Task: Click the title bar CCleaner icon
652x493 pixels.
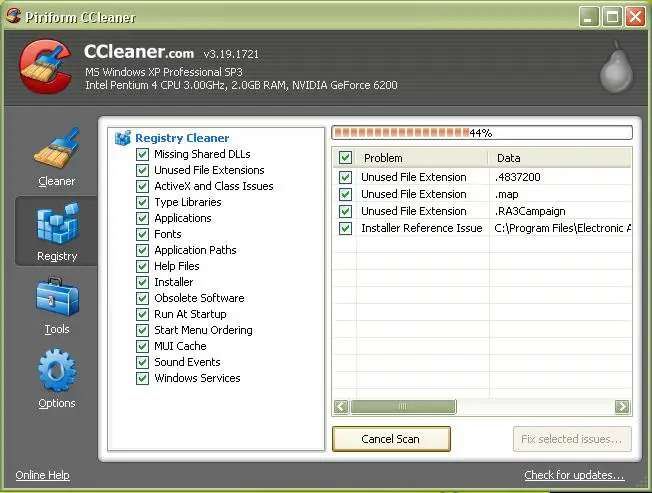Action: click(x=13, y=16)
